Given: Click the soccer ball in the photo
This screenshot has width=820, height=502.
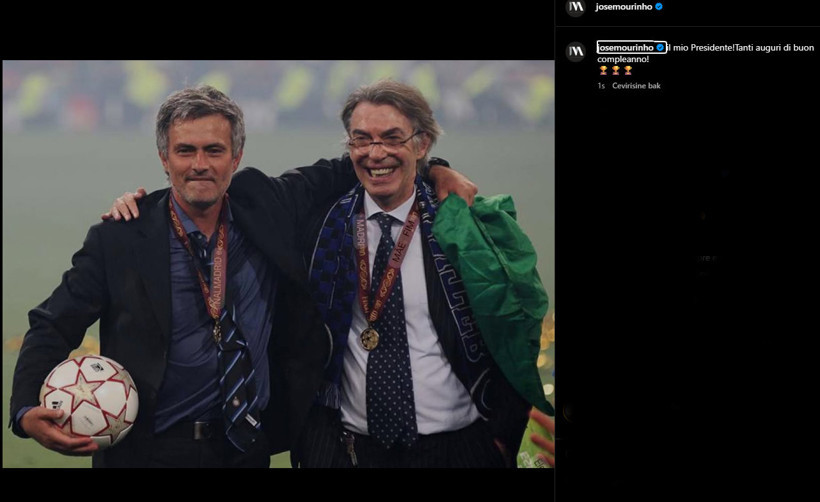Looking at the screenshot, I should [x=88, y=400].
